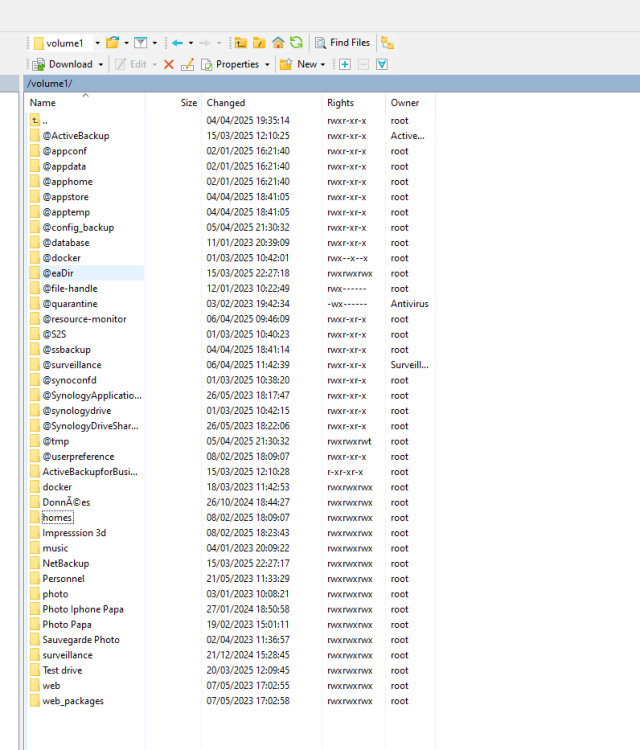Delete selected item with red X

click(168, 64)
